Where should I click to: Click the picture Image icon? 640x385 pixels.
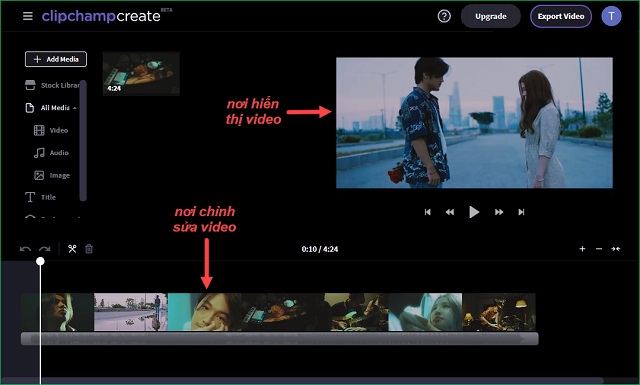click(39, 175)
